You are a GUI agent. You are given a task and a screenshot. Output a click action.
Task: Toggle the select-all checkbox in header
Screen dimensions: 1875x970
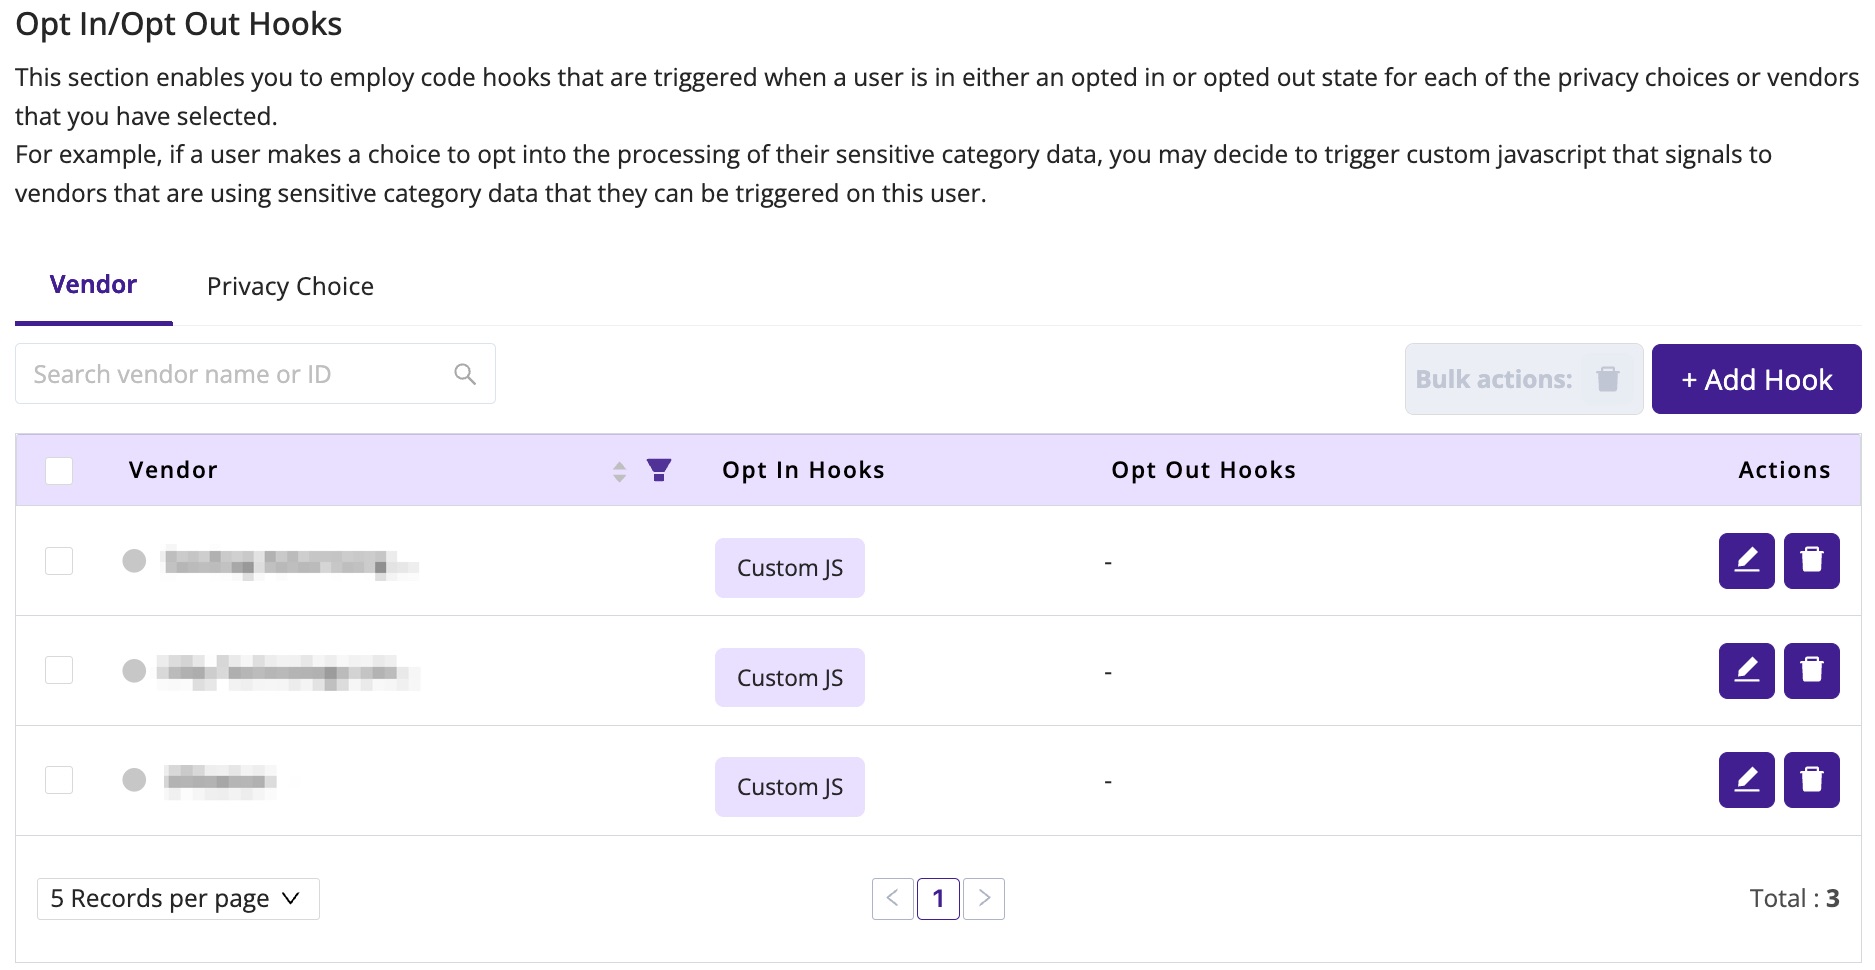coord(59,470)
